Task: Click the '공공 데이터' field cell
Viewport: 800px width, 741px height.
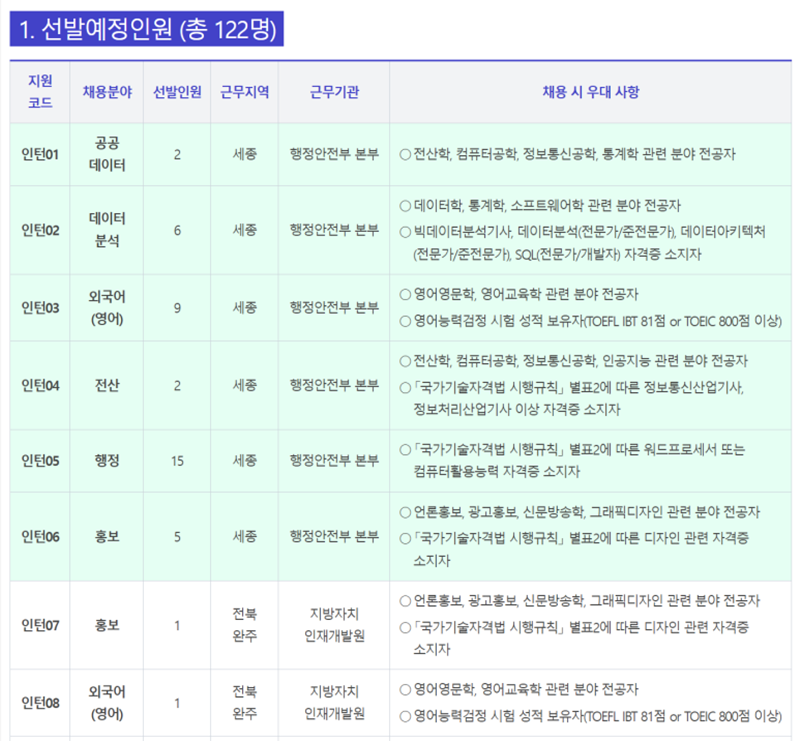Action: (107, 154)
